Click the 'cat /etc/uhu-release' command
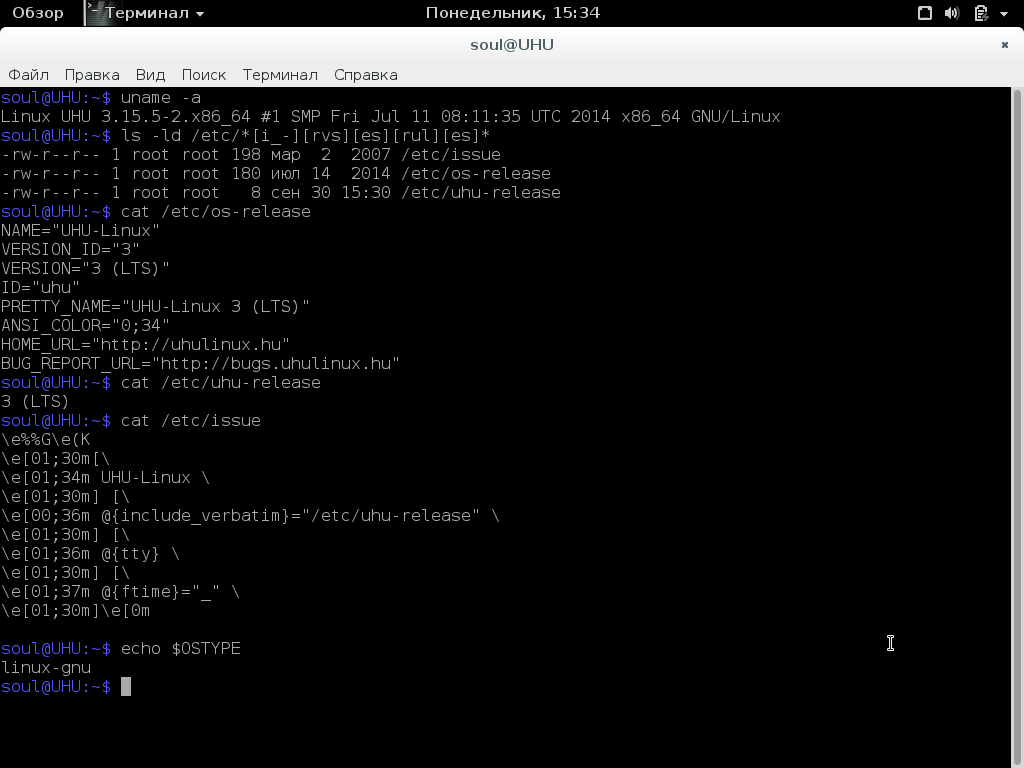This screenshot has width=1024, height=768. tap(221, 383)
